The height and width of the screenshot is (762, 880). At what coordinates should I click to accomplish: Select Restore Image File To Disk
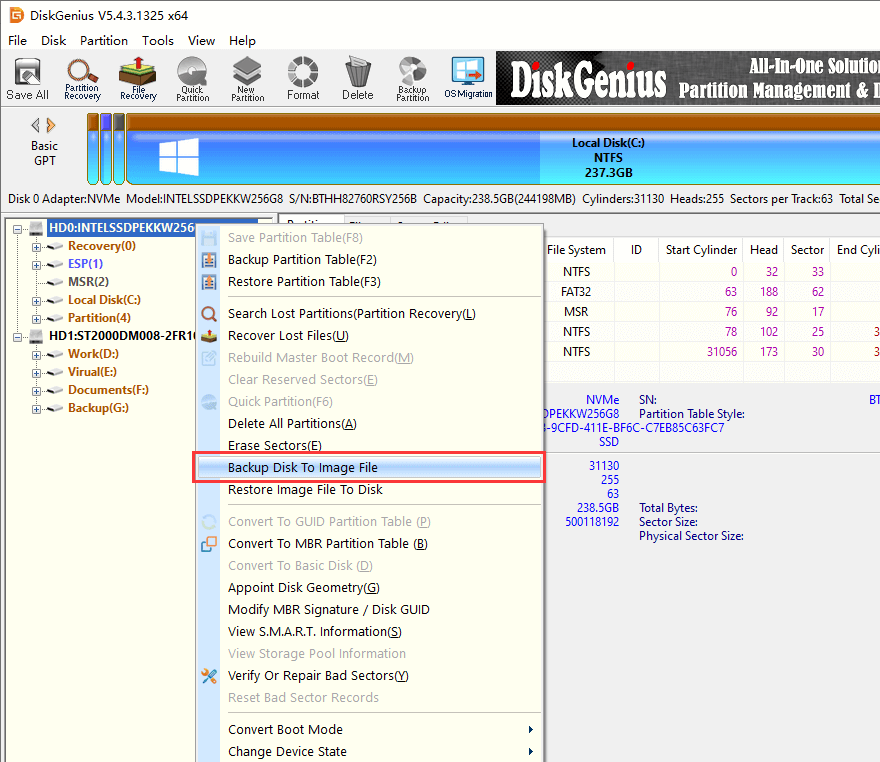click(305, 490)
